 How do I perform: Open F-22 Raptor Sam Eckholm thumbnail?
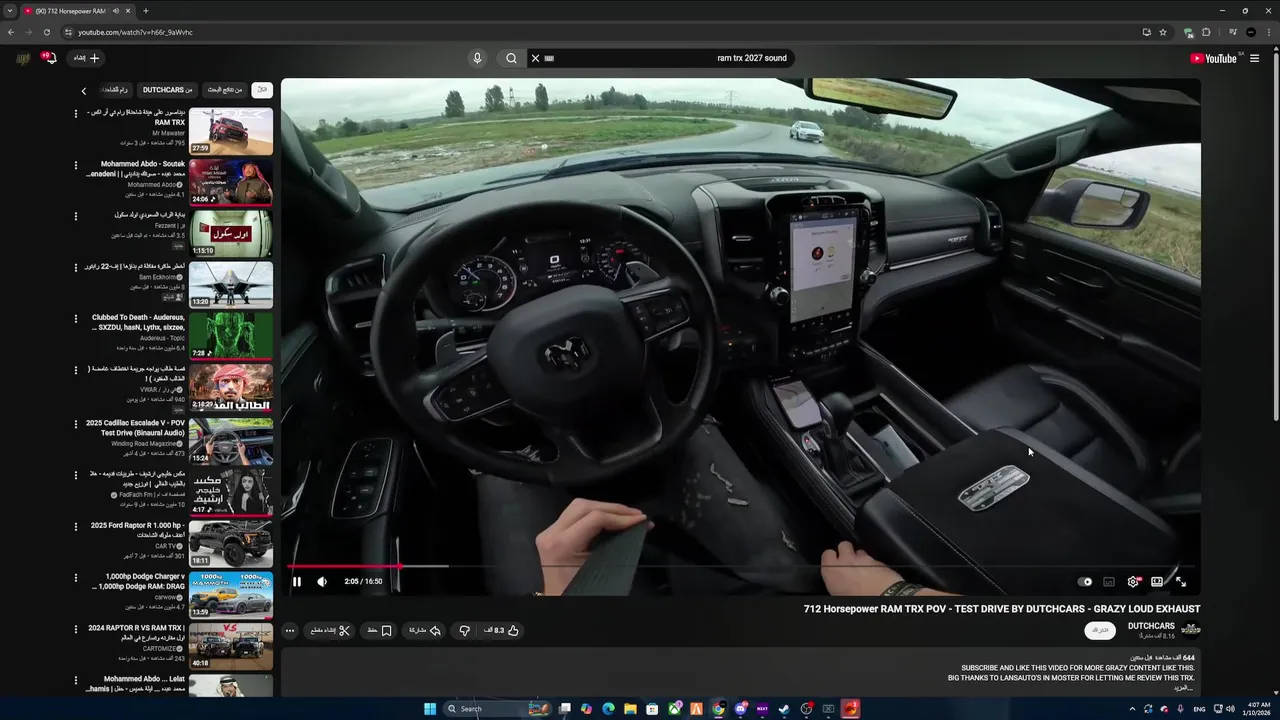click(x=231, y=285)
